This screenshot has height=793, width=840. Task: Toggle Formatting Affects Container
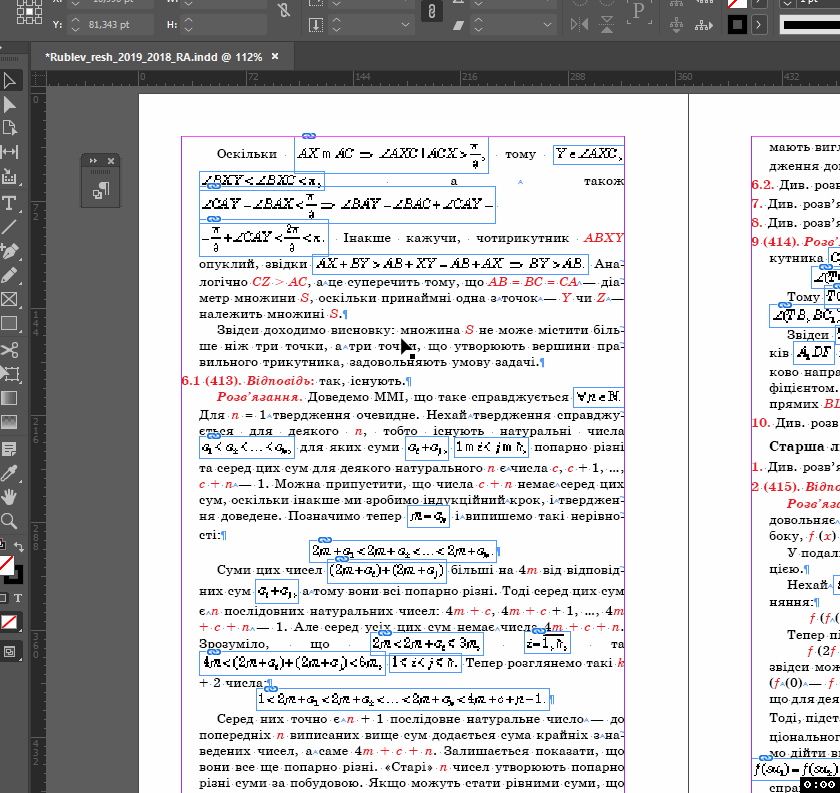(3, 598)
